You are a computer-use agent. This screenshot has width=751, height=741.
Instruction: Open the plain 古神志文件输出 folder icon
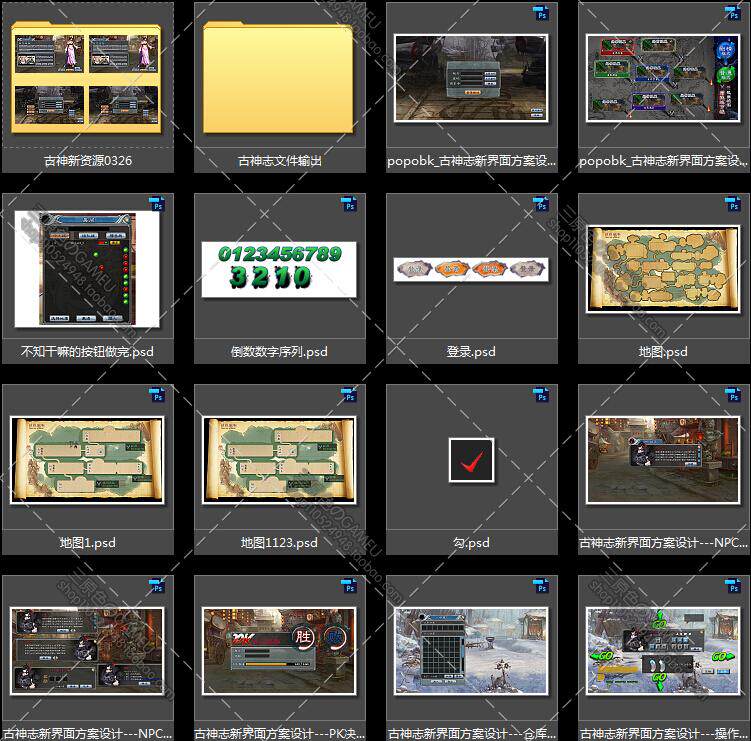(278, 77)
